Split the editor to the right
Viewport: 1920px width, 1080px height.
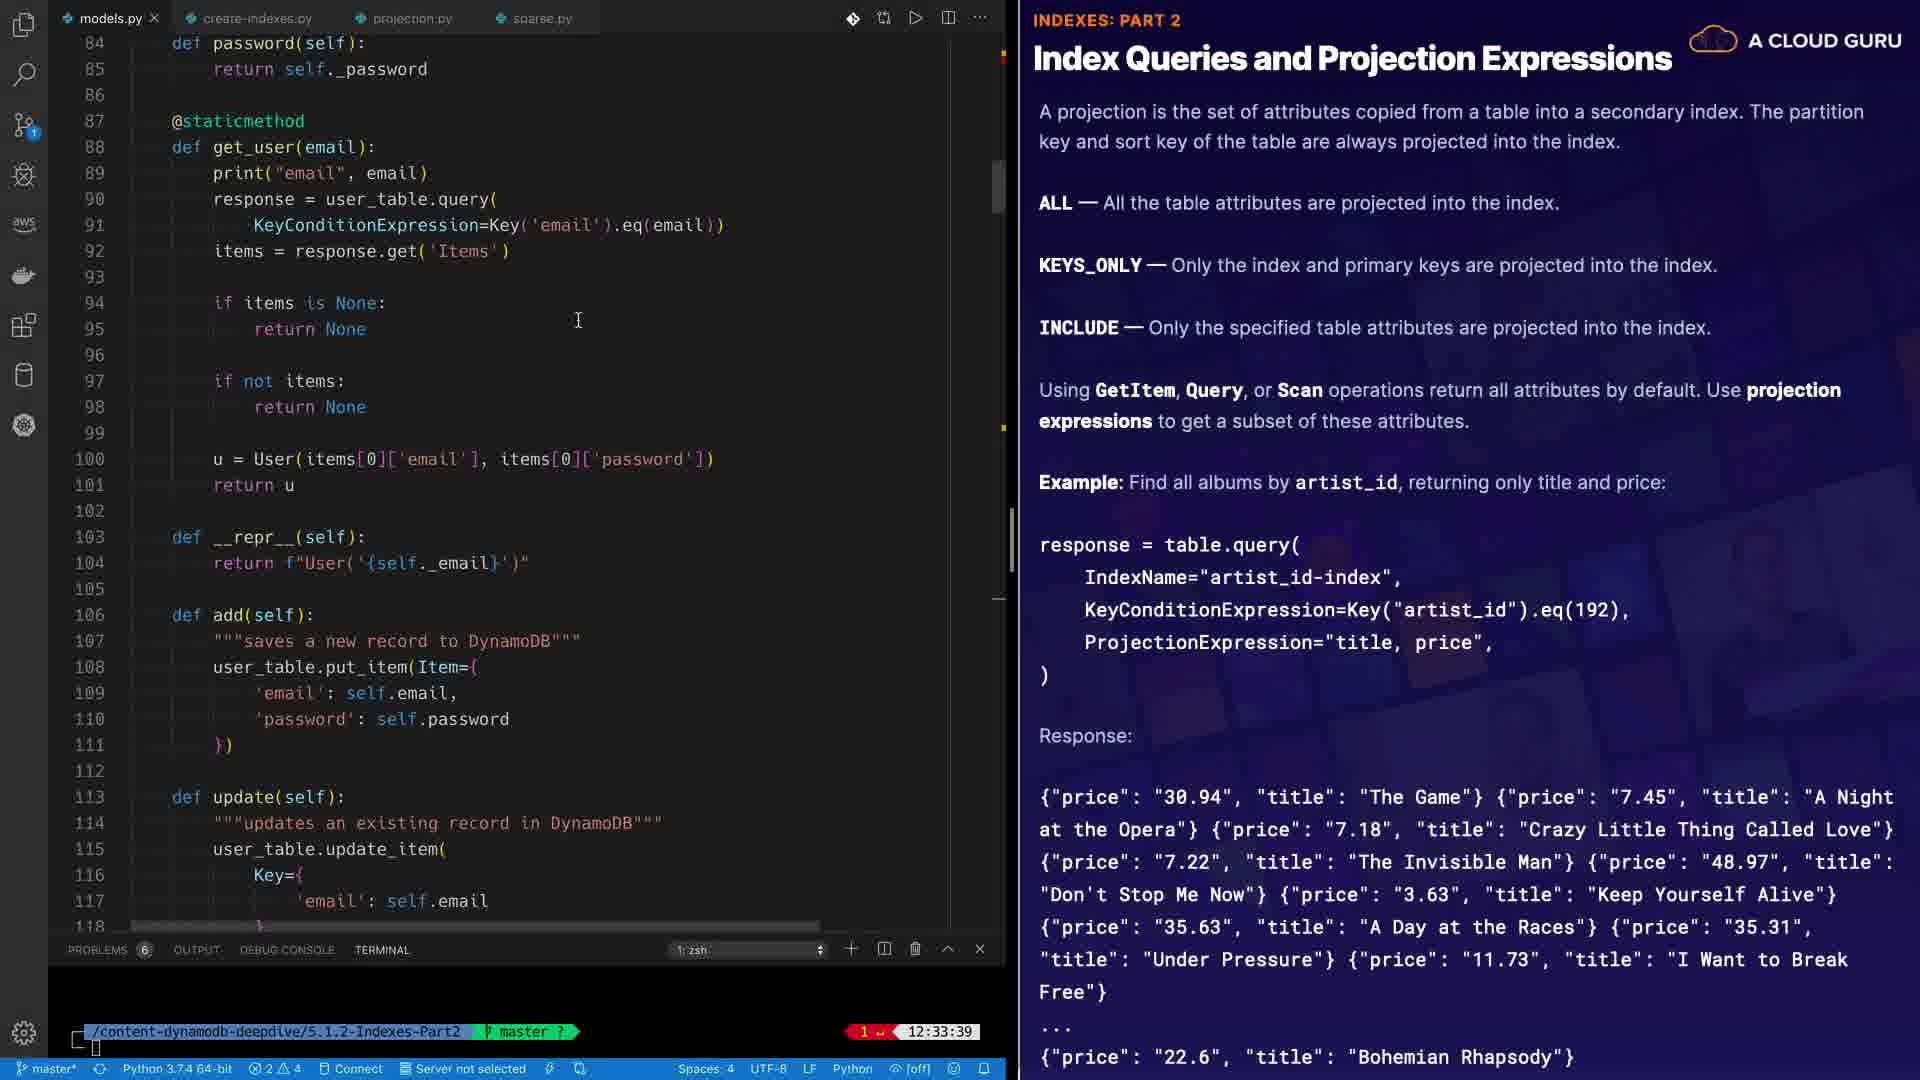point(948,18)
